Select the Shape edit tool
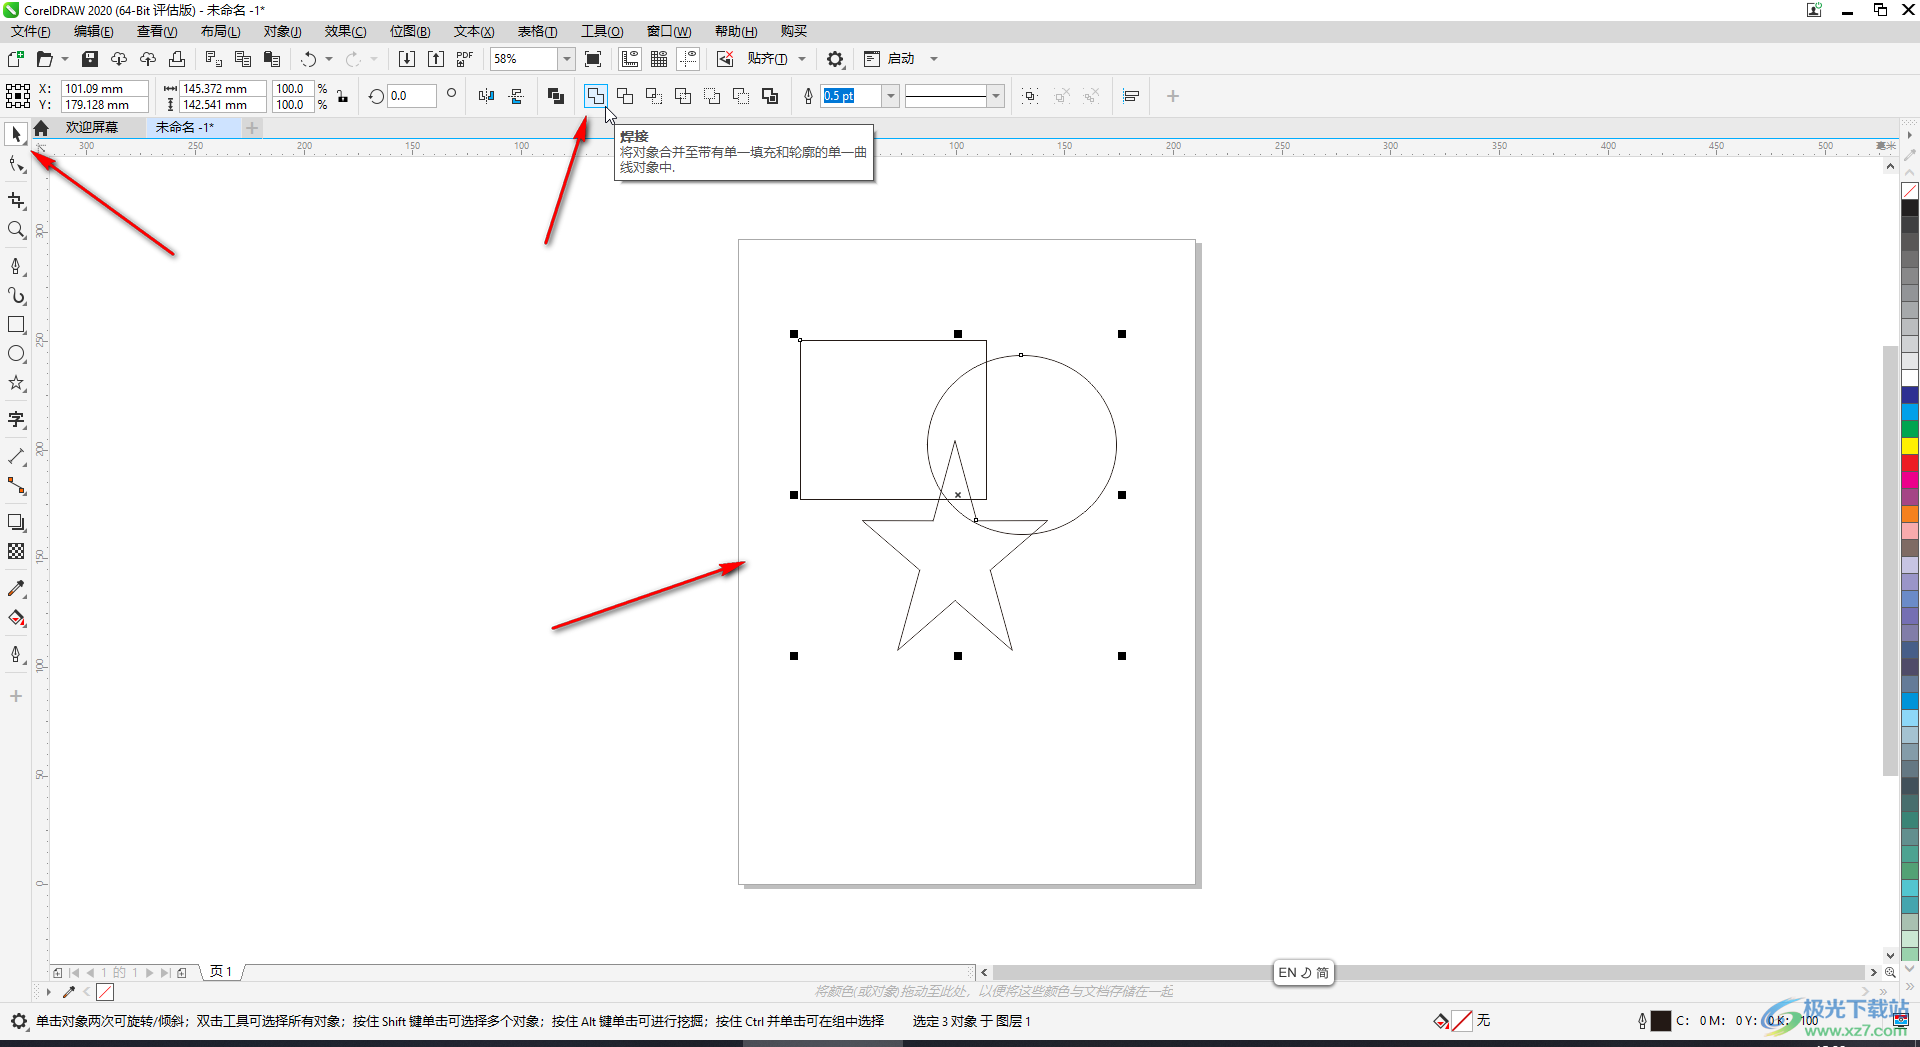This screenshot has height=1047, width=1920. [x=16, y=165]
